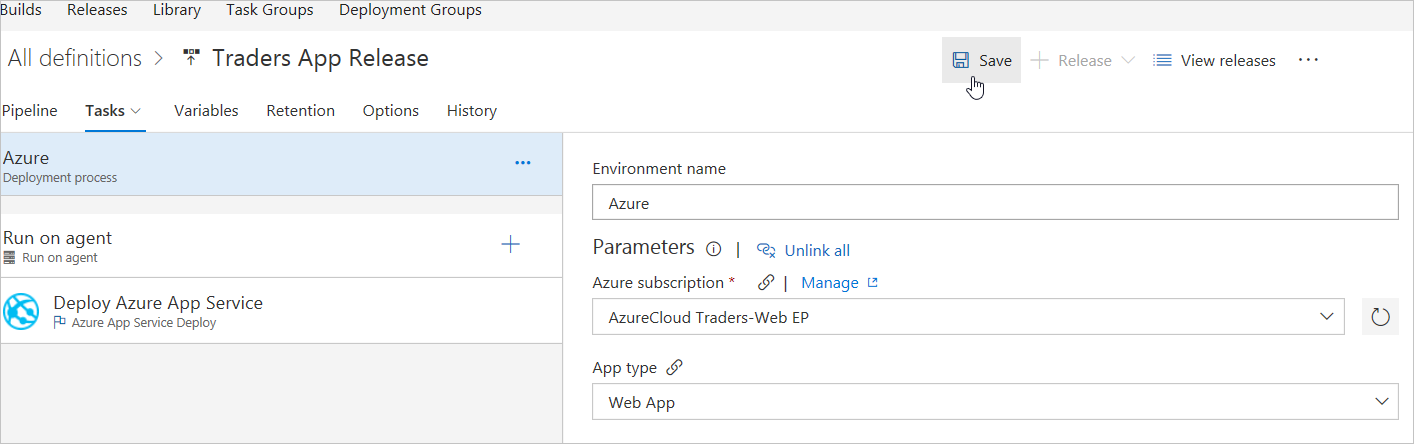The image size is (1414, 444).
Task: Click the Save floppy disk icon
Action: (x=960, y=60)
